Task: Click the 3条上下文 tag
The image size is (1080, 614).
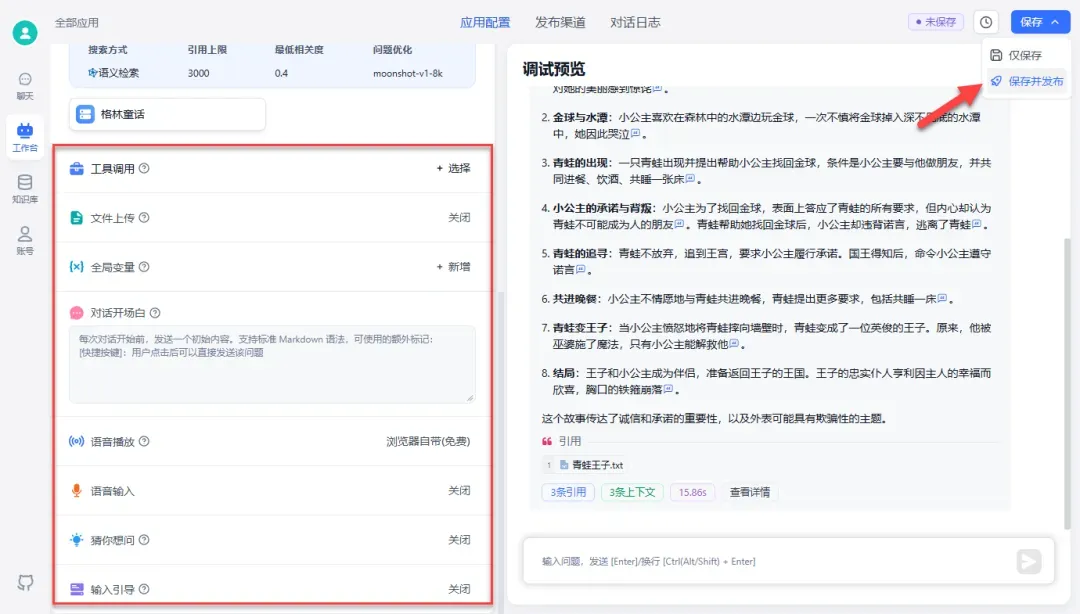Action: click(x=632, y=492)
